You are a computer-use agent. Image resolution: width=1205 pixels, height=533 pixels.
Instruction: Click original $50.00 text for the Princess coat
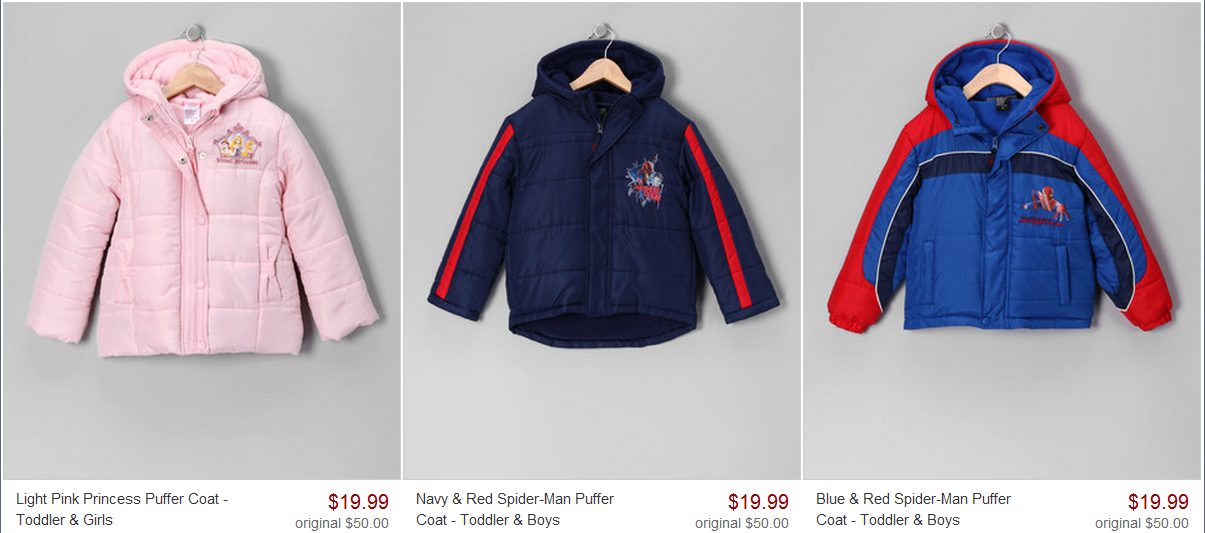pyautogui.click(x=342, y=523)
